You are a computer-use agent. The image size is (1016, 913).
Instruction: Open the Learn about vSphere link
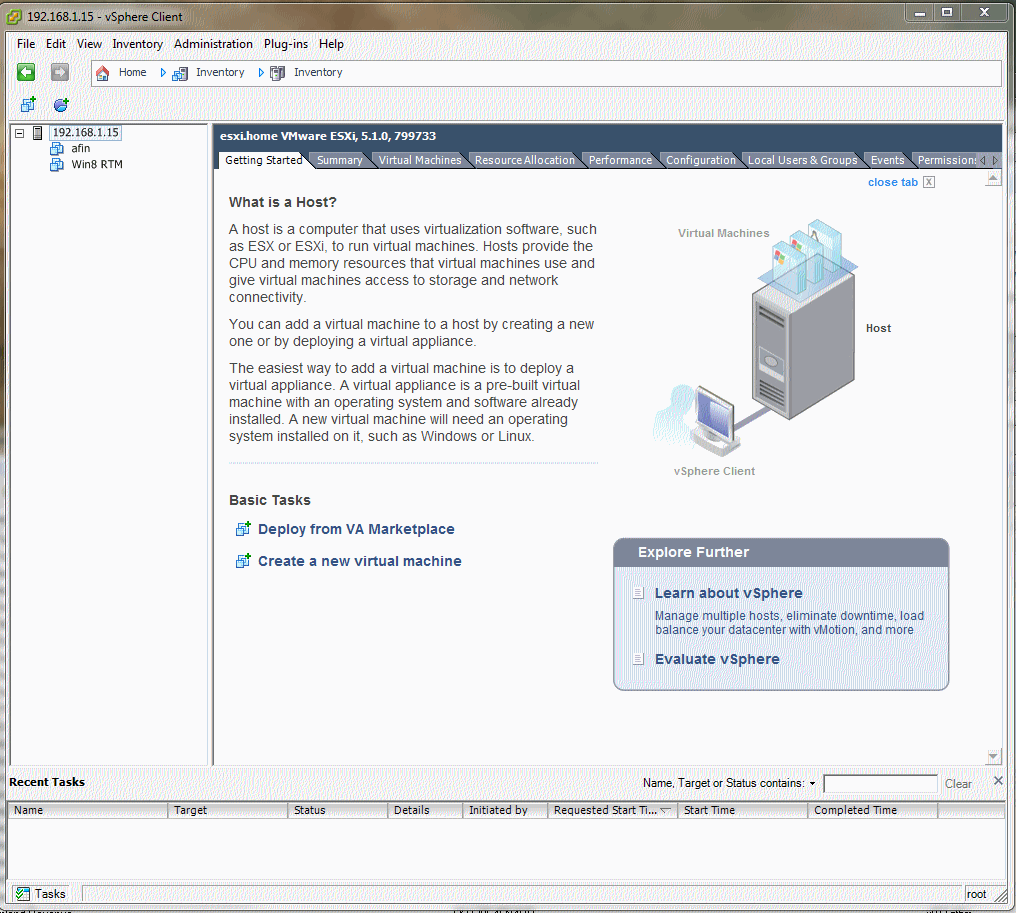[728, 593]
